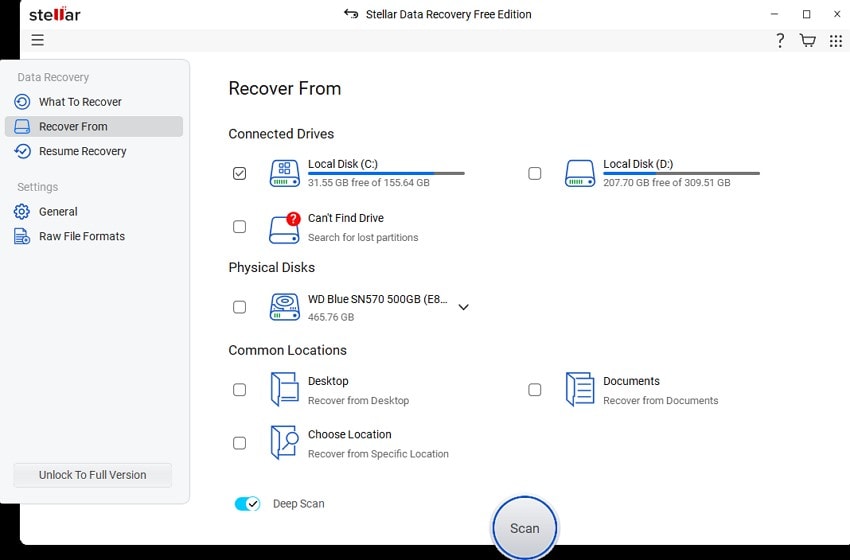This screenshot has width=850, height=560.
Task: Click the 'WD Blue SN570 500GB' name
Action: tap(378, 299)
